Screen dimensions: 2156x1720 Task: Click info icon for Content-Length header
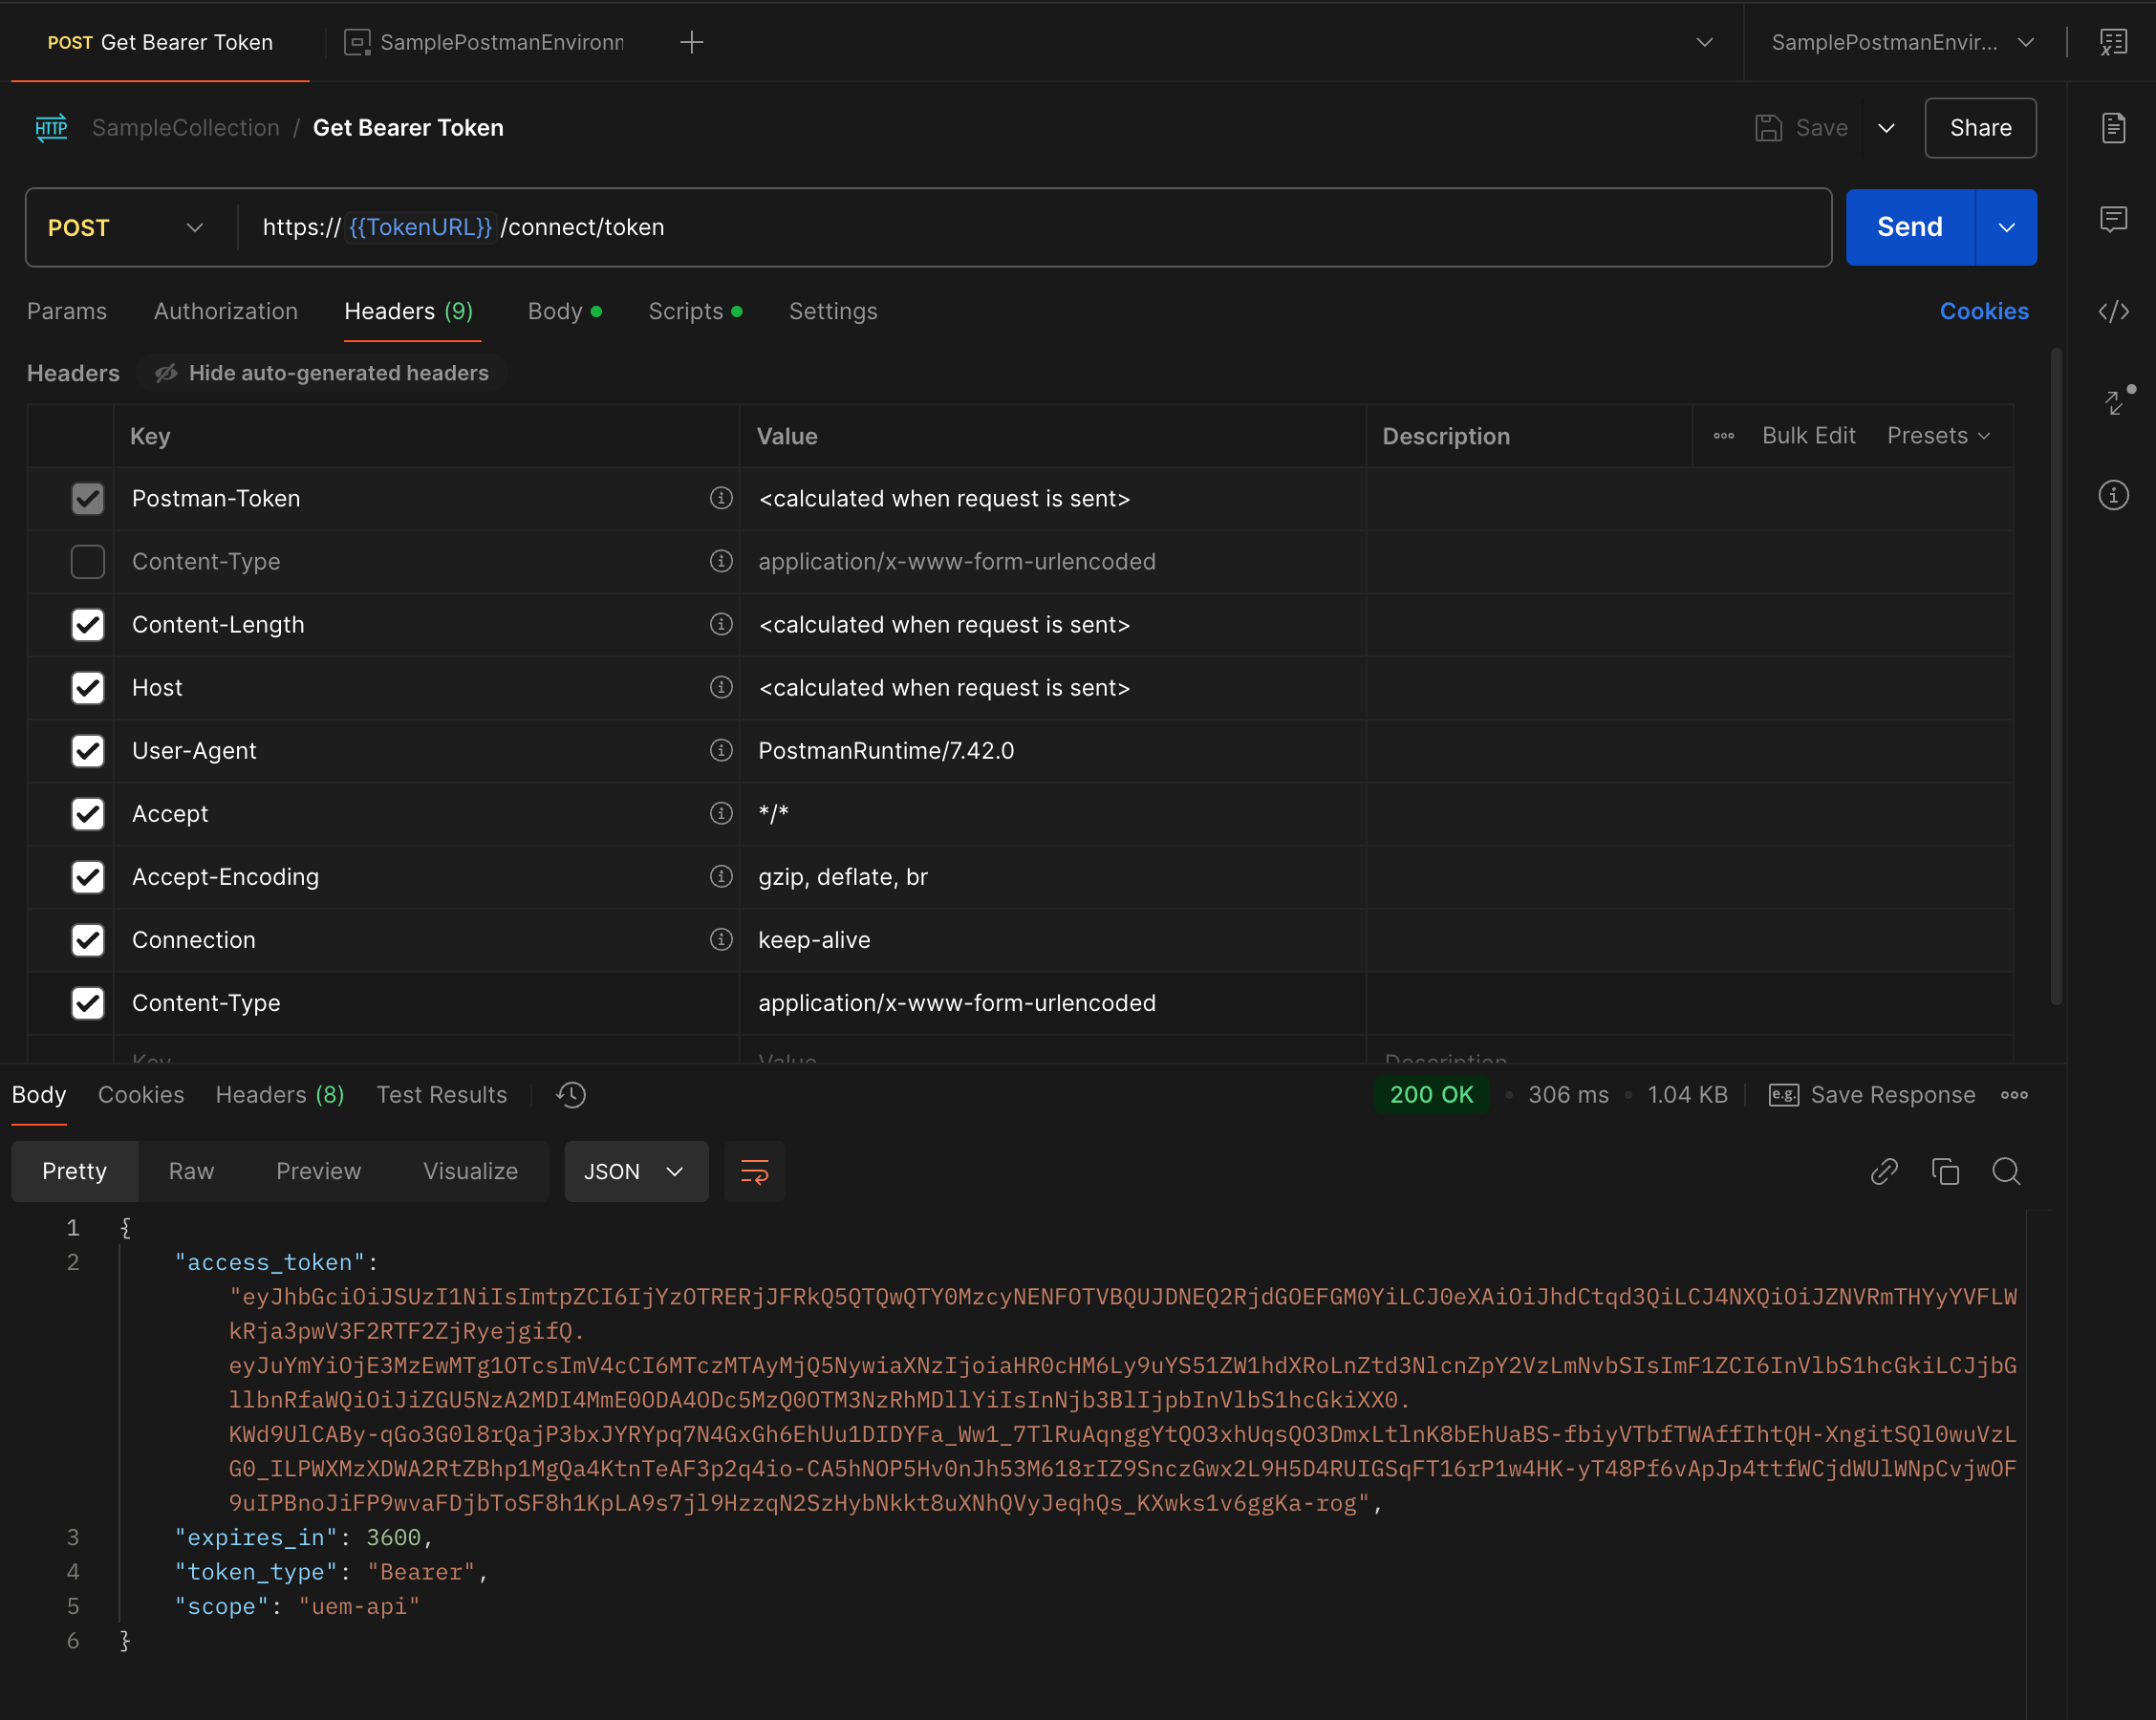(721, 624)
